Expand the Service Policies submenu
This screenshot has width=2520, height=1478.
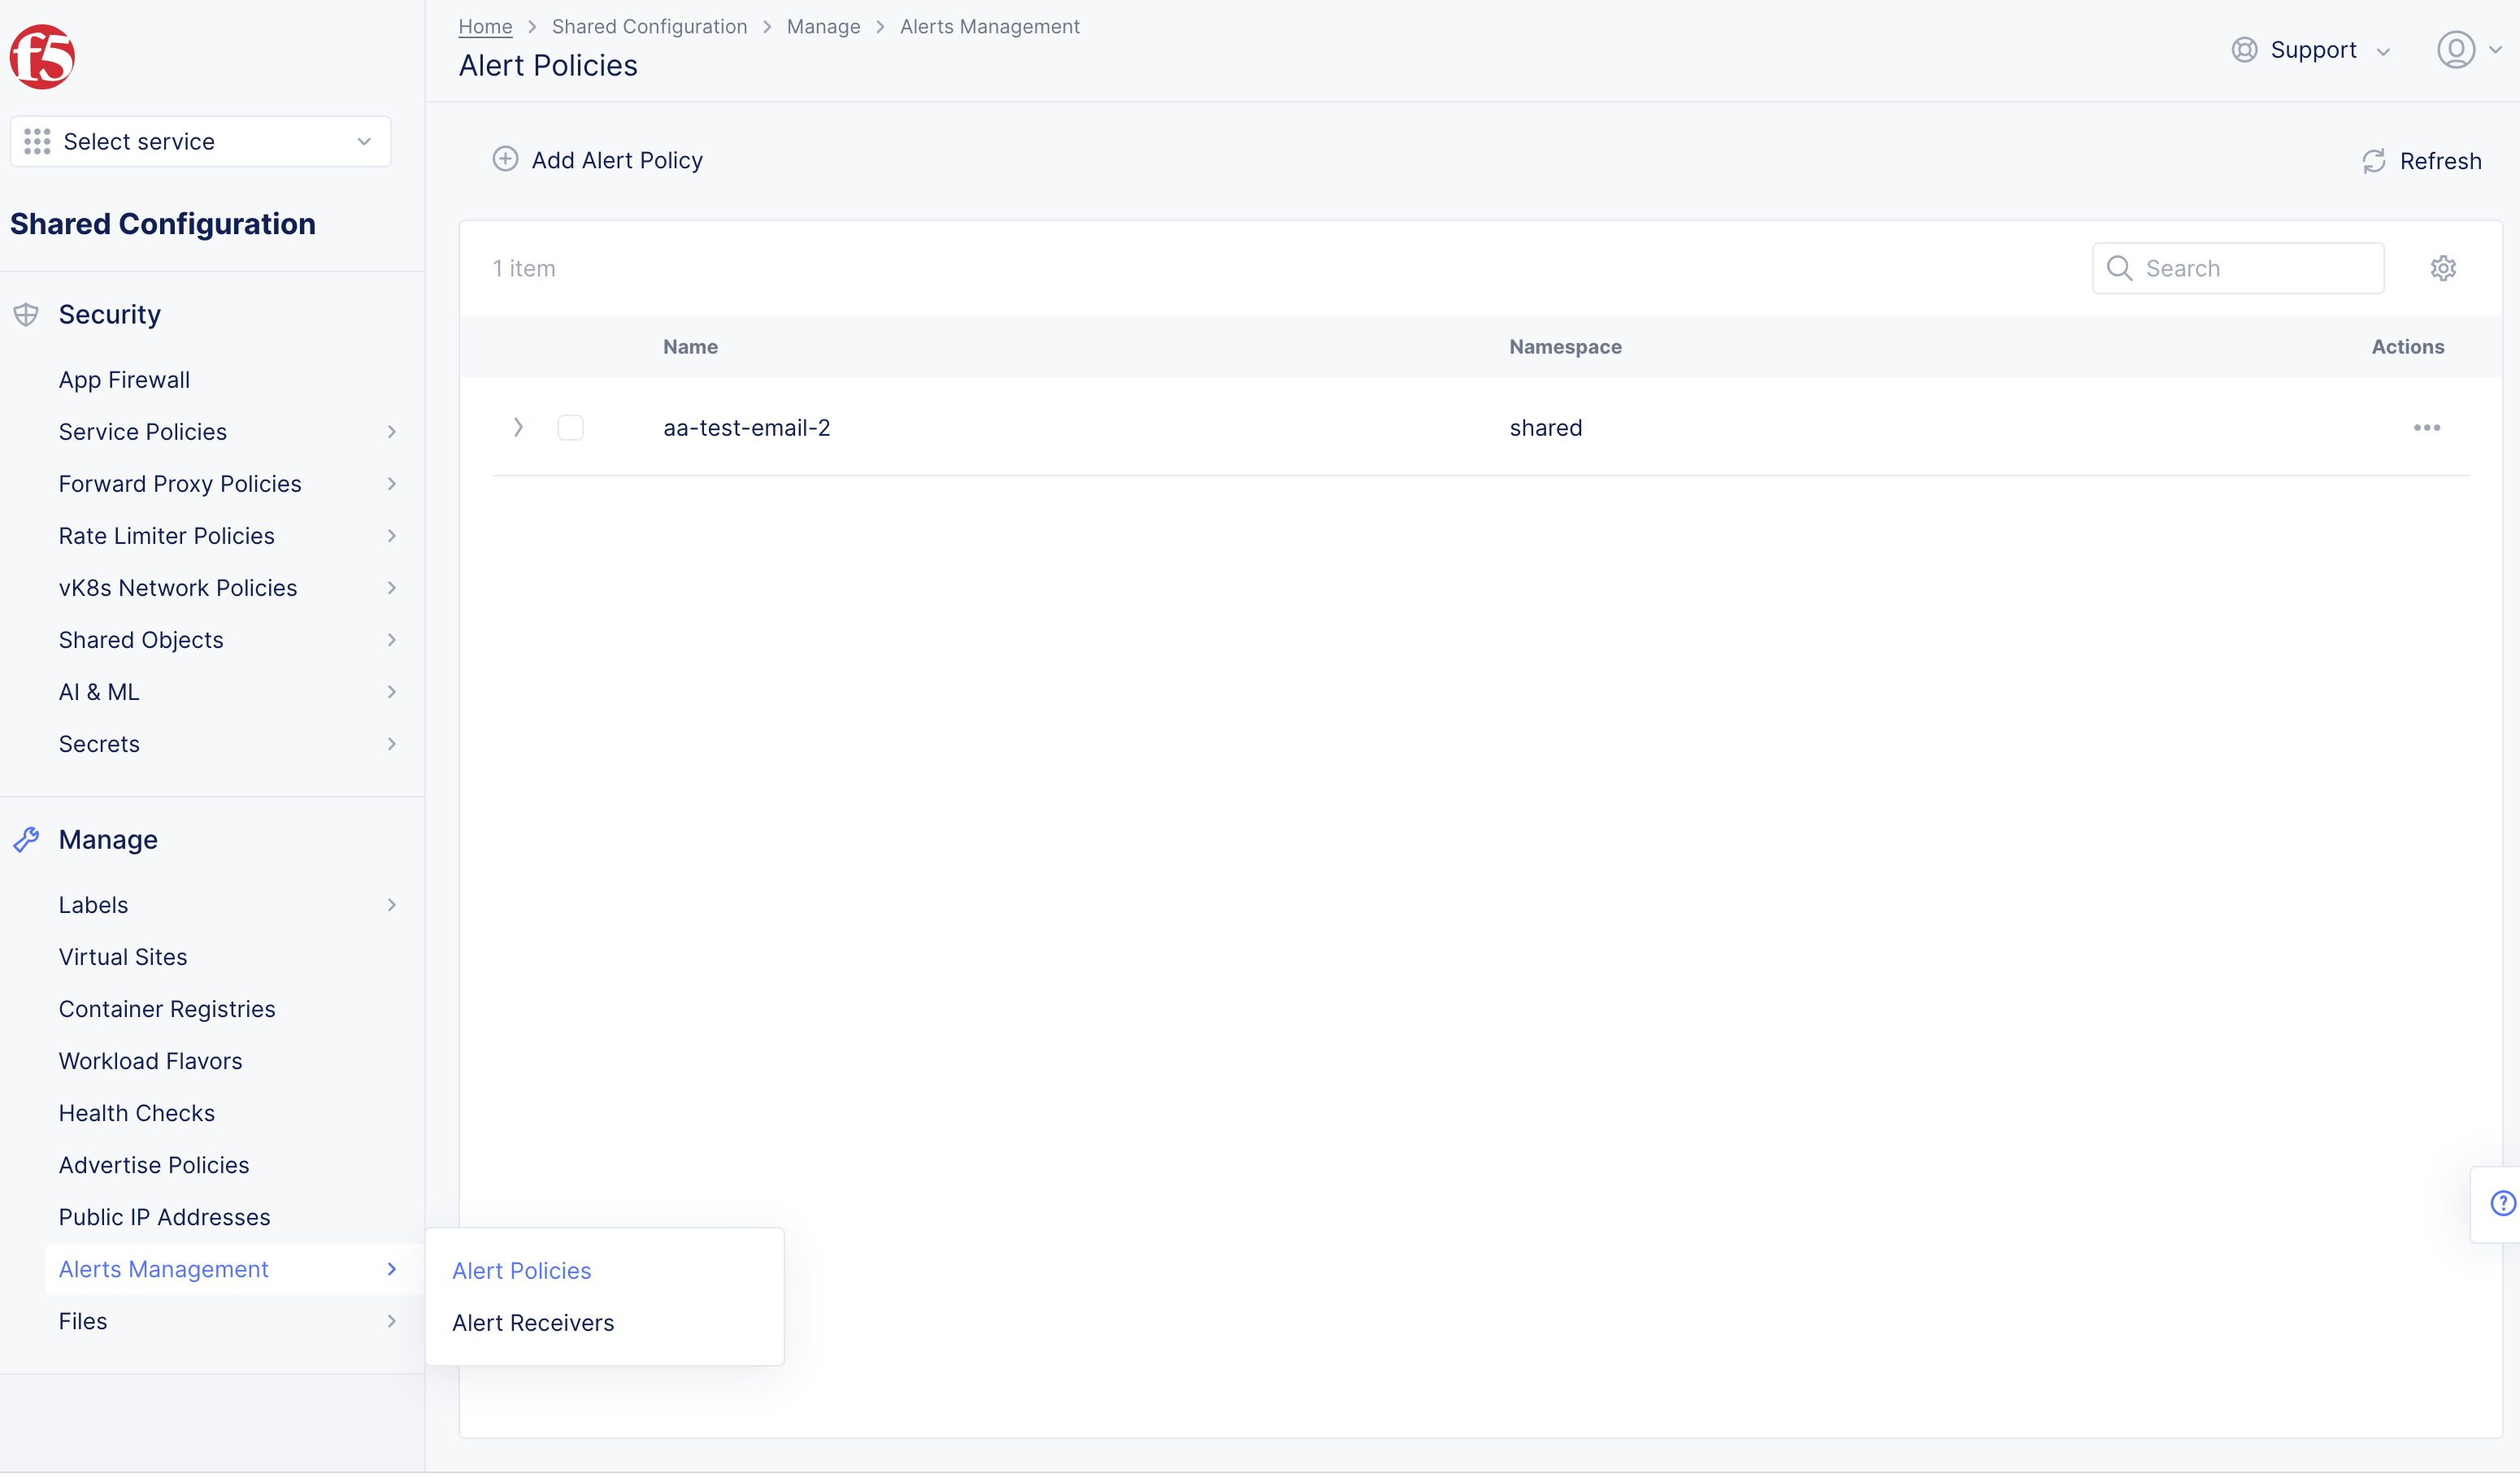391,431
